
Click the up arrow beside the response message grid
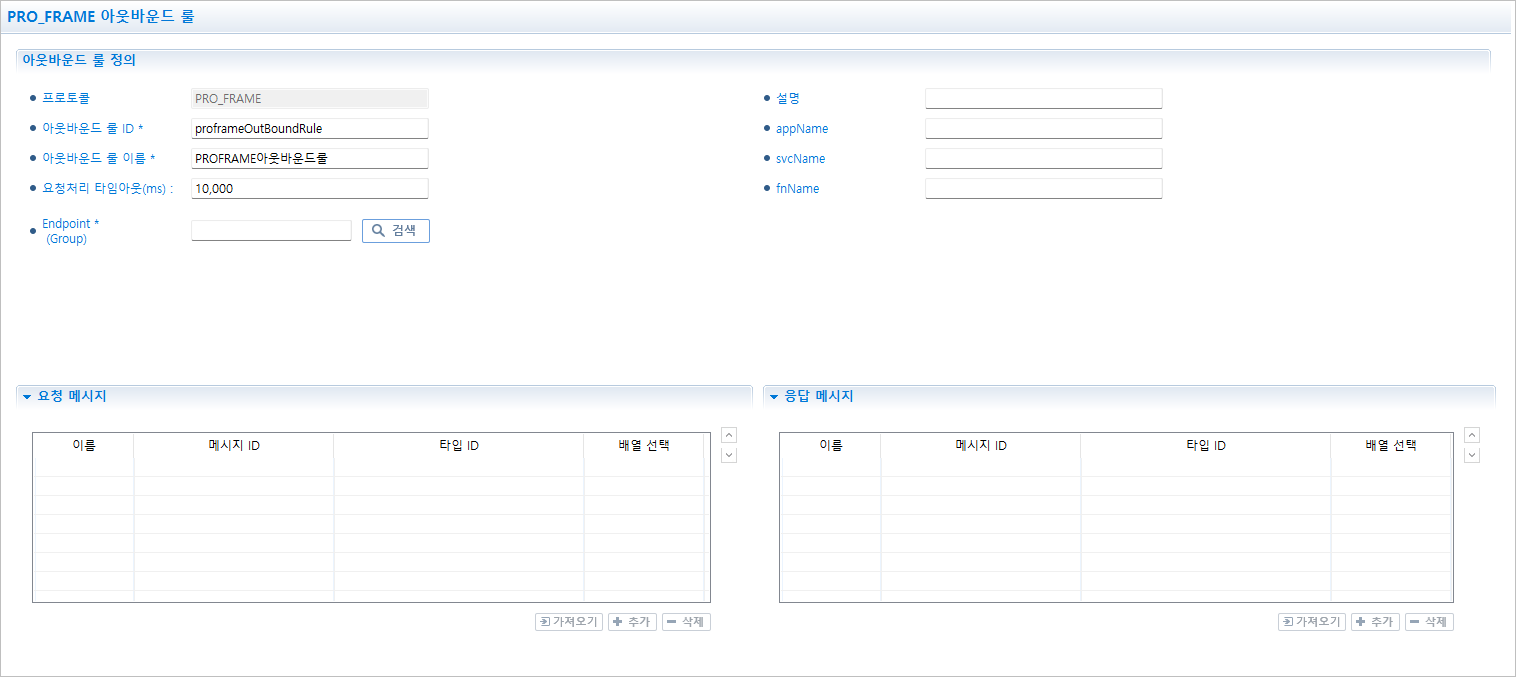point(1471,434)
